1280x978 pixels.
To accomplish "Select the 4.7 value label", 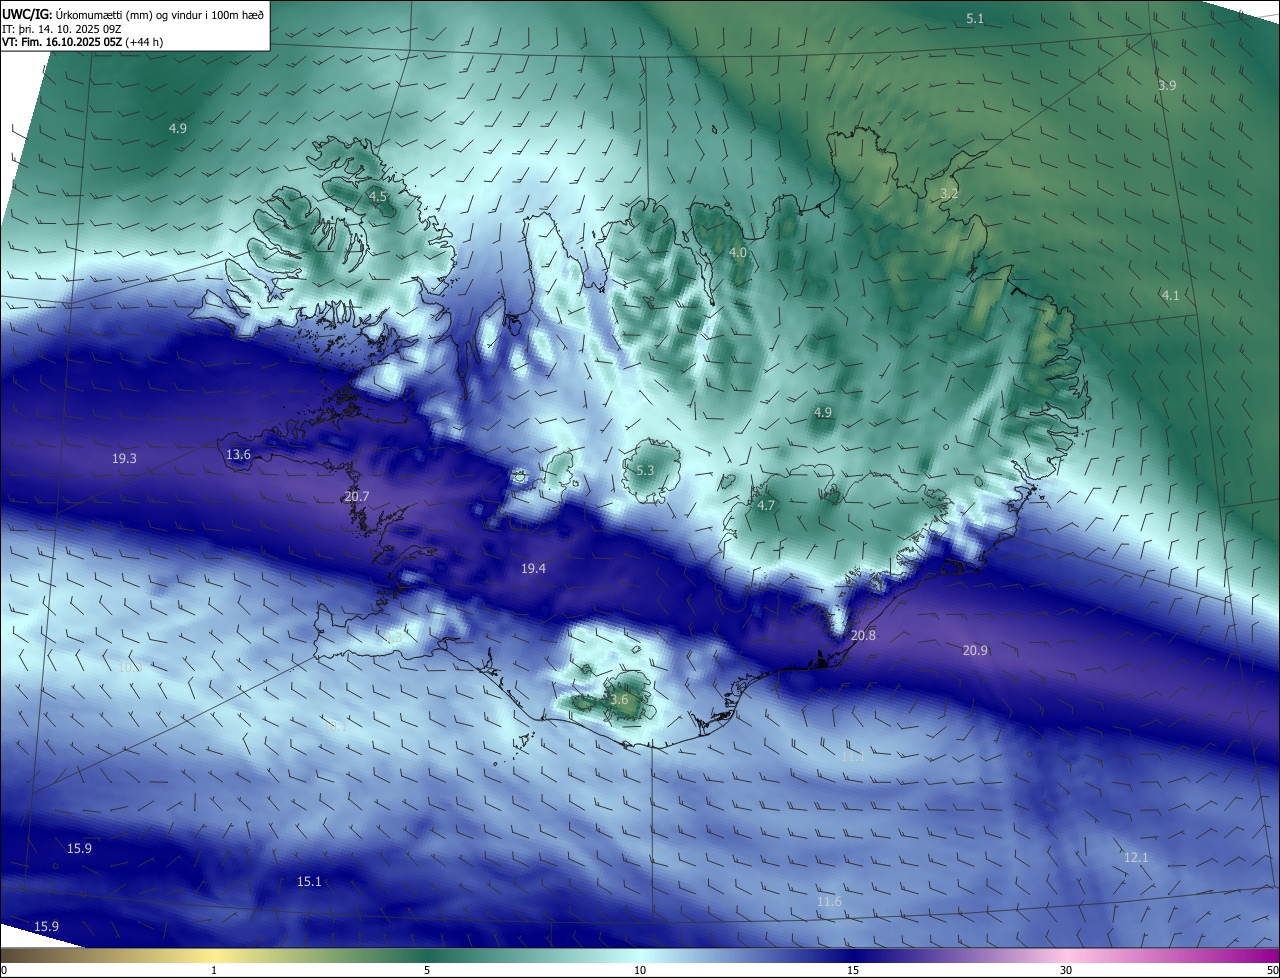I will [766, 506].
